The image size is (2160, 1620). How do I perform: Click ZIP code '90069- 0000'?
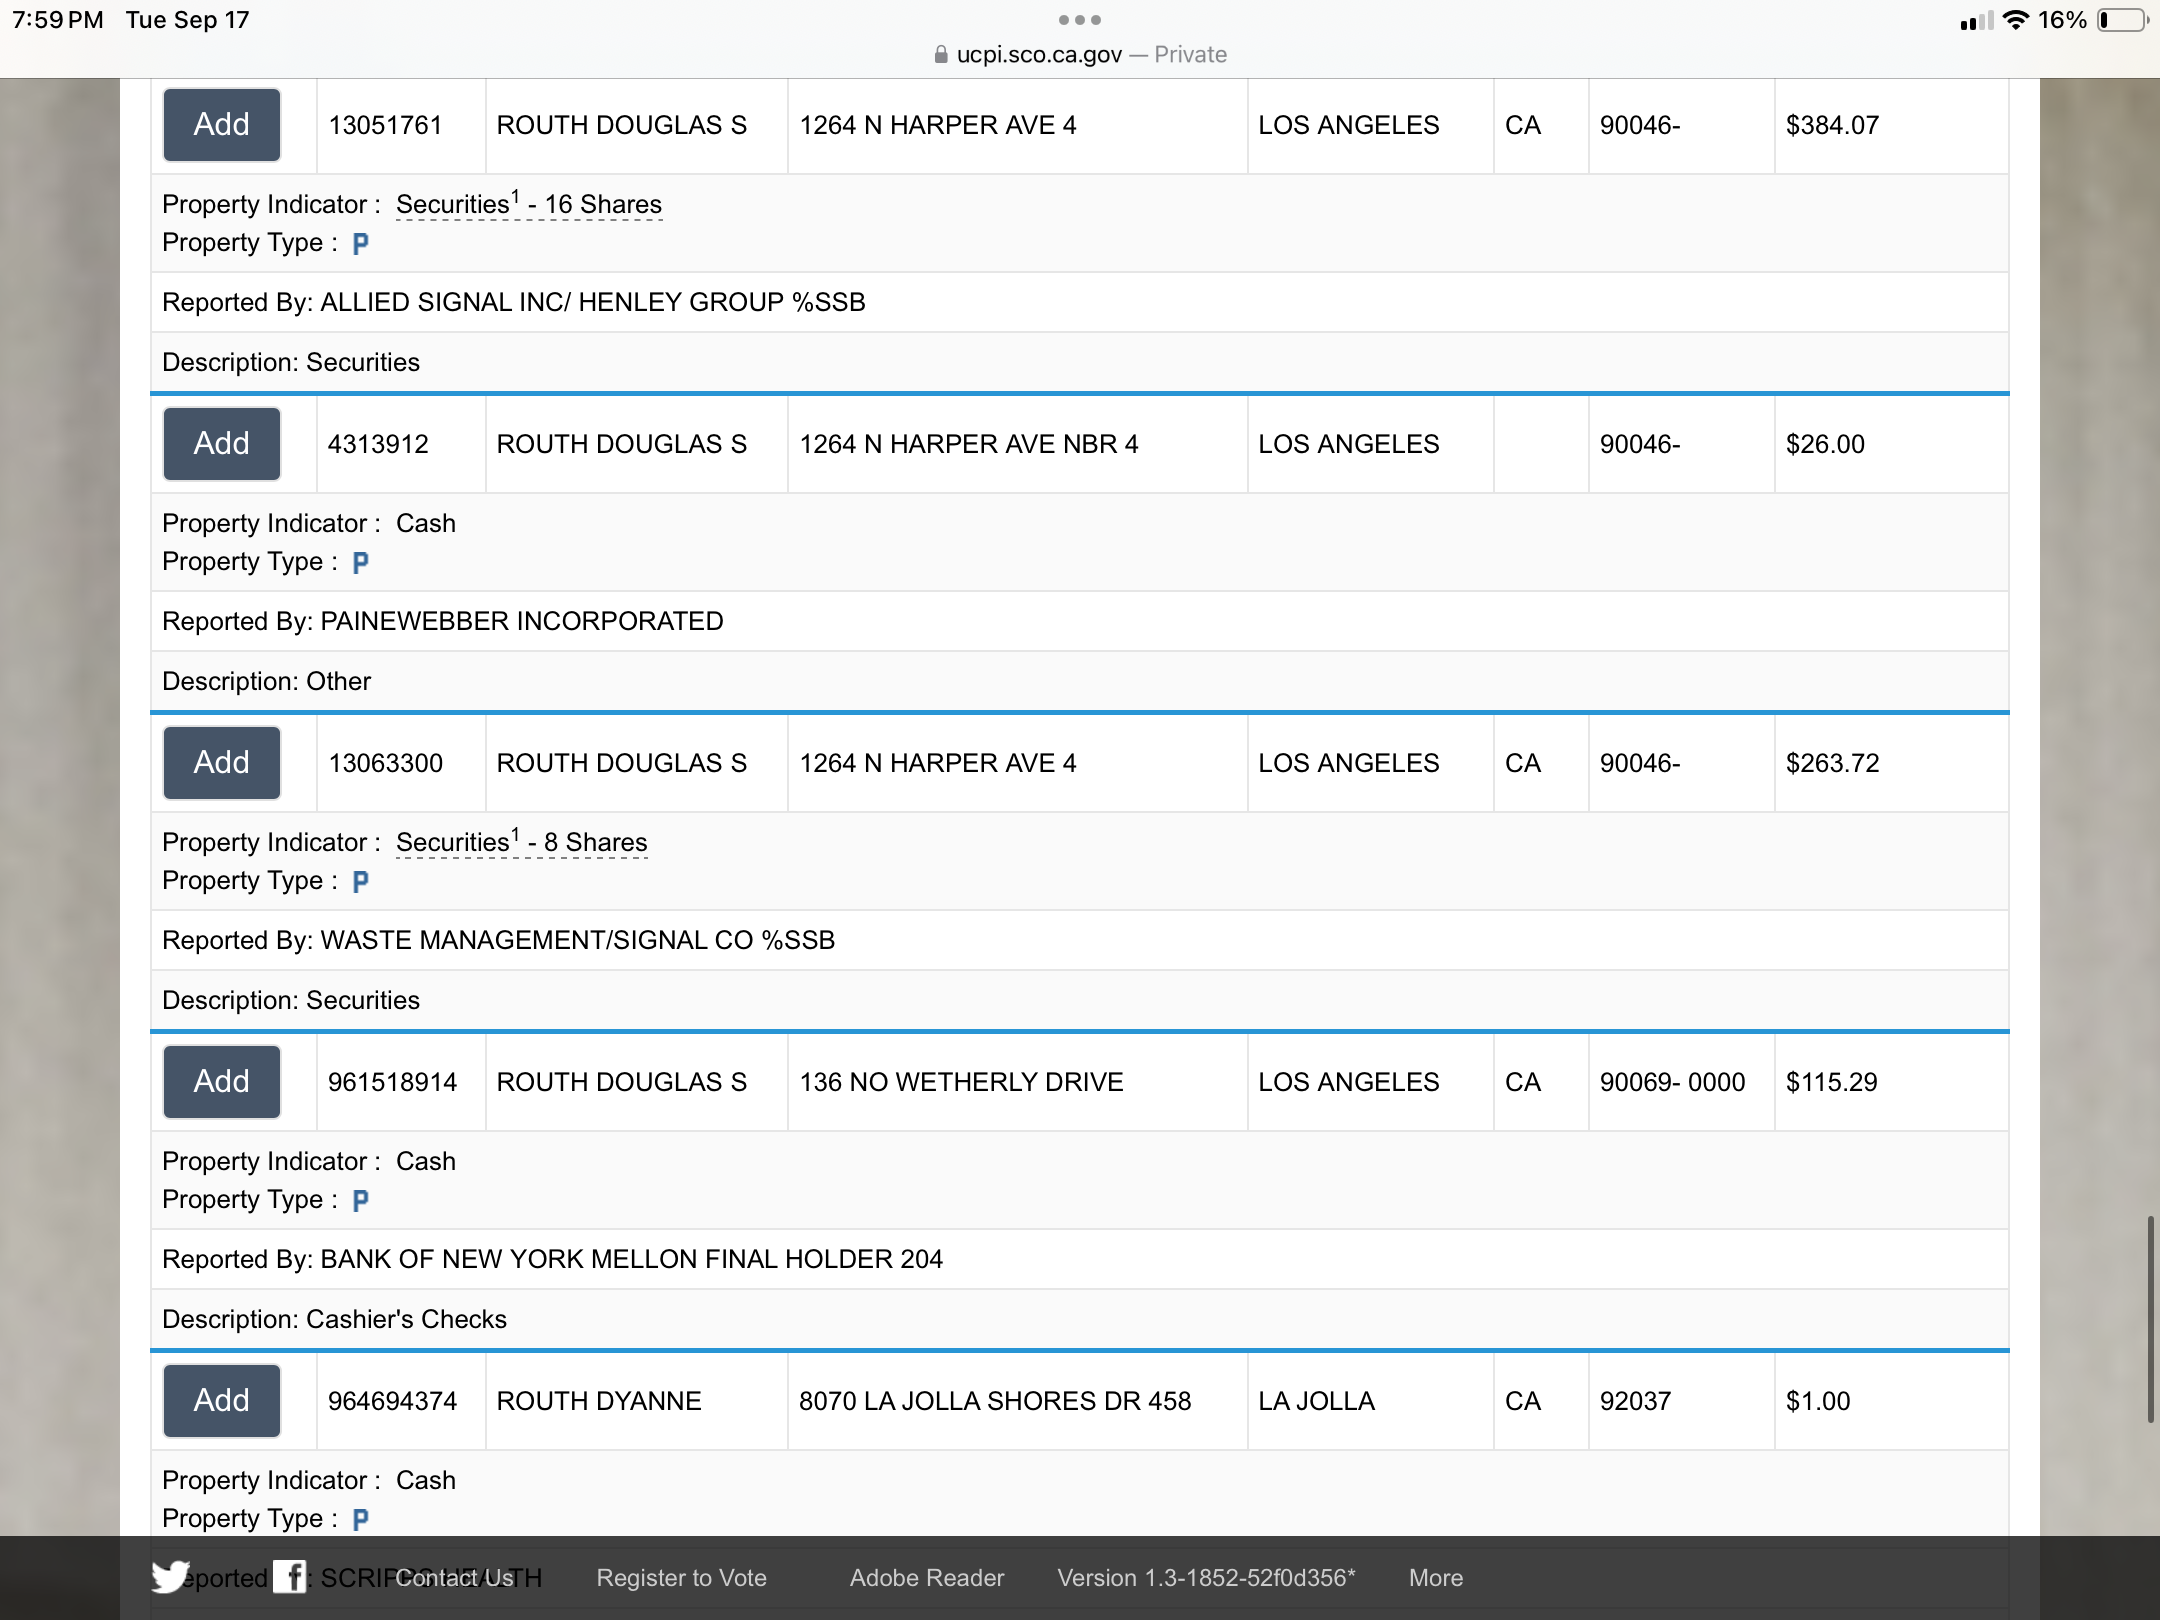1672,1082
